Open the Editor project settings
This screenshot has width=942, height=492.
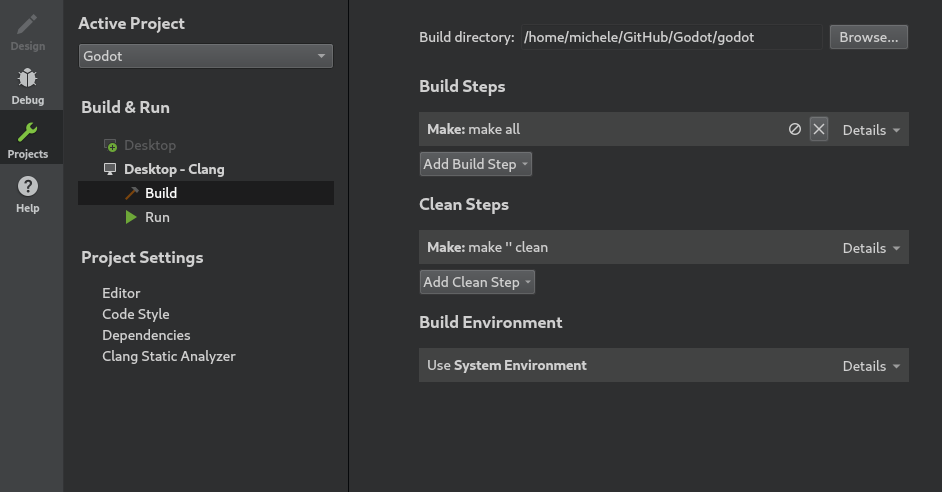click(x=121, y=293)
